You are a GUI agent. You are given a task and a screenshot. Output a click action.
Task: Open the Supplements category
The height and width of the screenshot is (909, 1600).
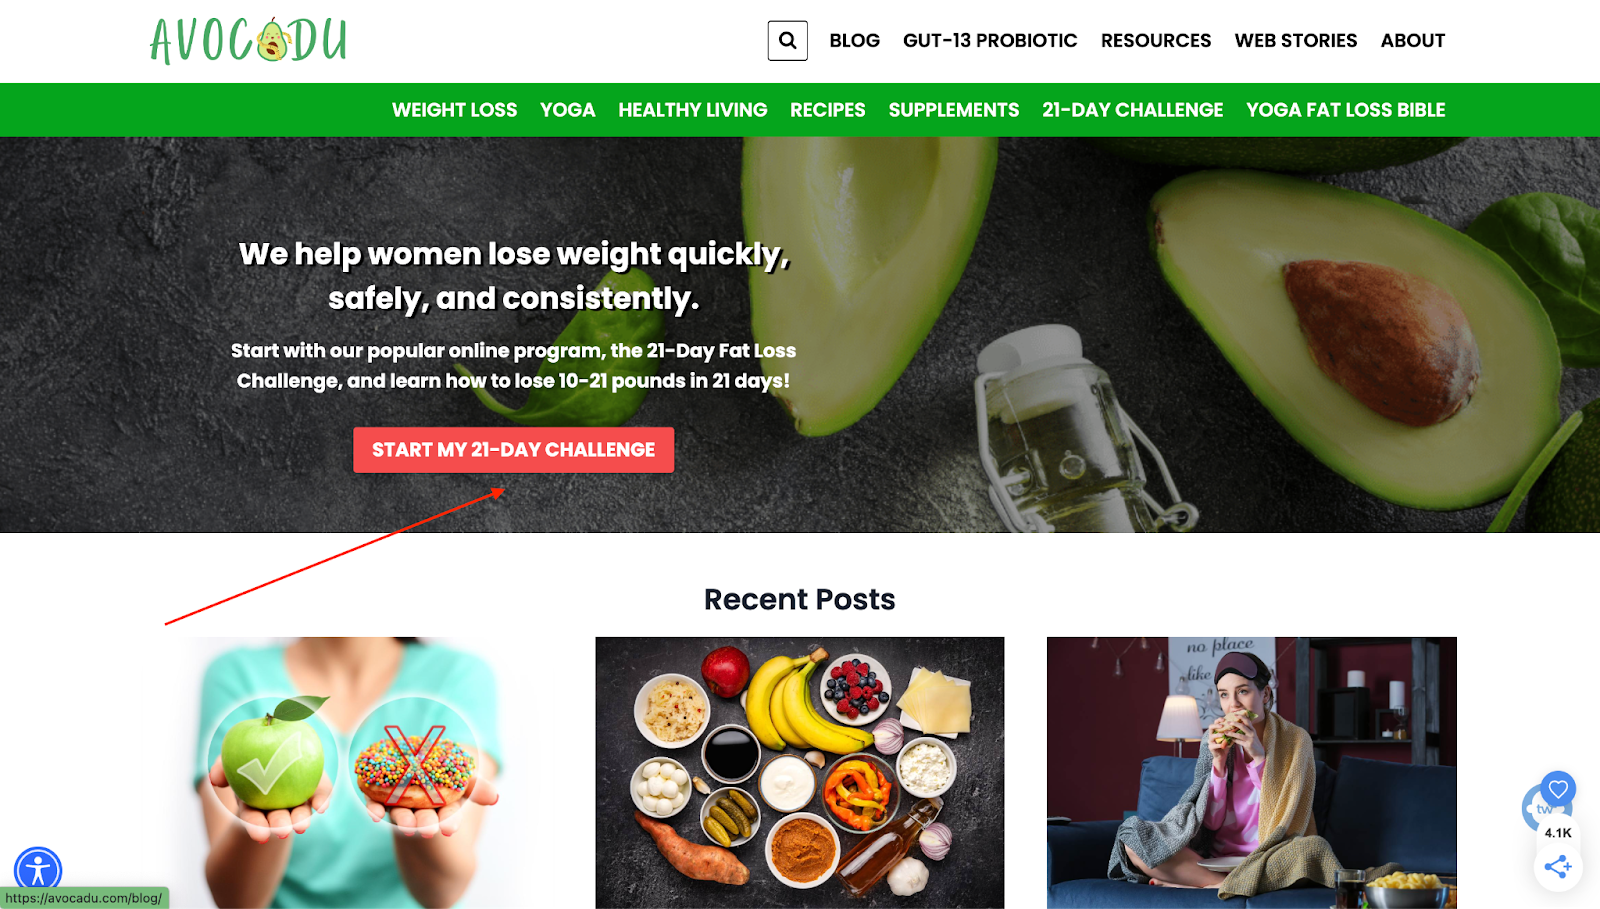pyautogui.click(x=953, y=110)
